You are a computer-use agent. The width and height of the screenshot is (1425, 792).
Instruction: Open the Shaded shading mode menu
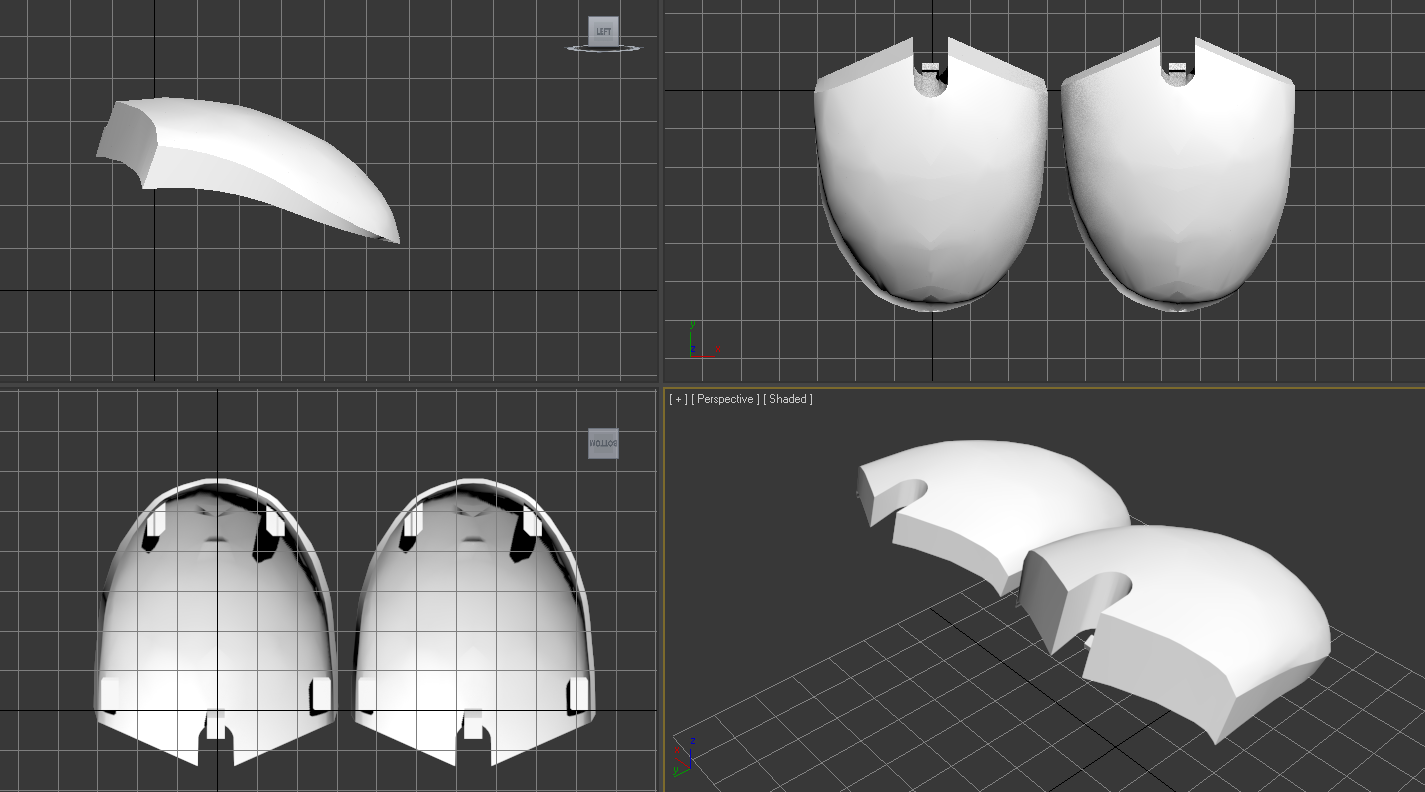click(788, 399)
